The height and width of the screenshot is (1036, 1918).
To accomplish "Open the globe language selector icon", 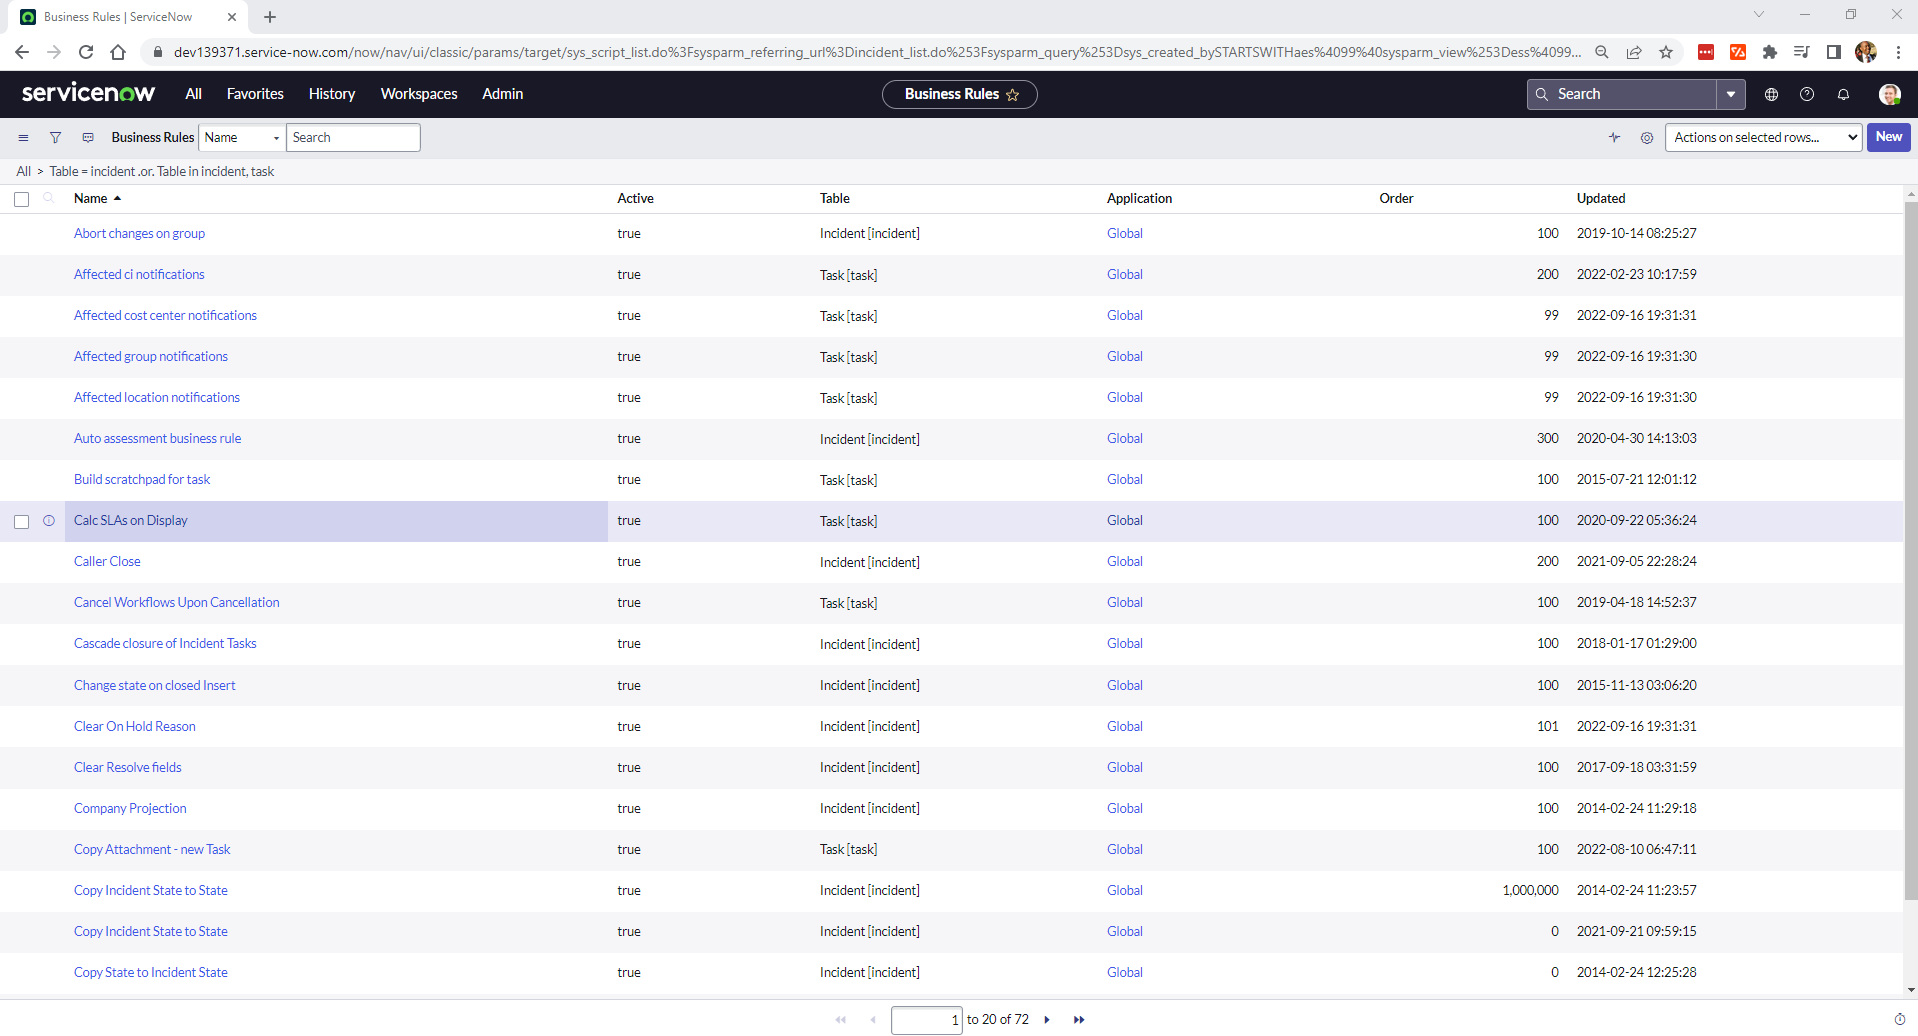I will coord(1770,94).
